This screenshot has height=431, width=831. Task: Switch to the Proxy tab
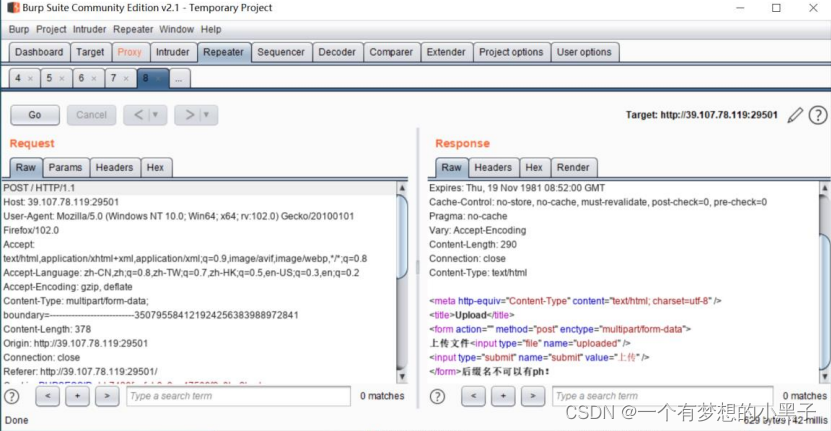pyautogui.click(x=130, y=52)
